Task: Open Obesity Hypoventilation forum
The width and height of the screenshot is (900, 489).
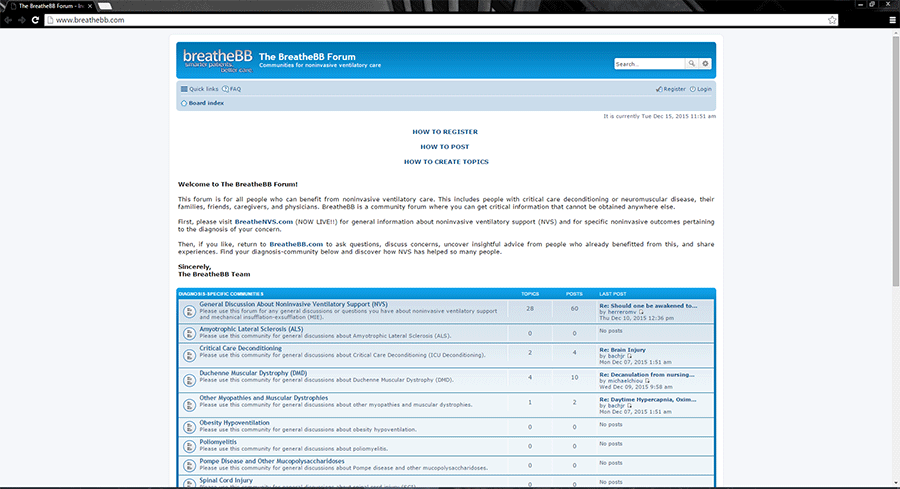Action: click(x=234, y=422)
